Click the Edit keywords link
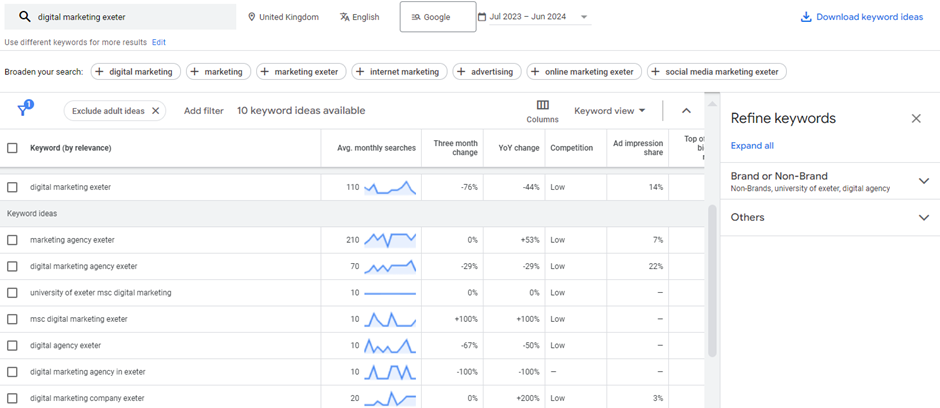Image resolution: width=940 pixels, height=408 pixels. (159, 43)
